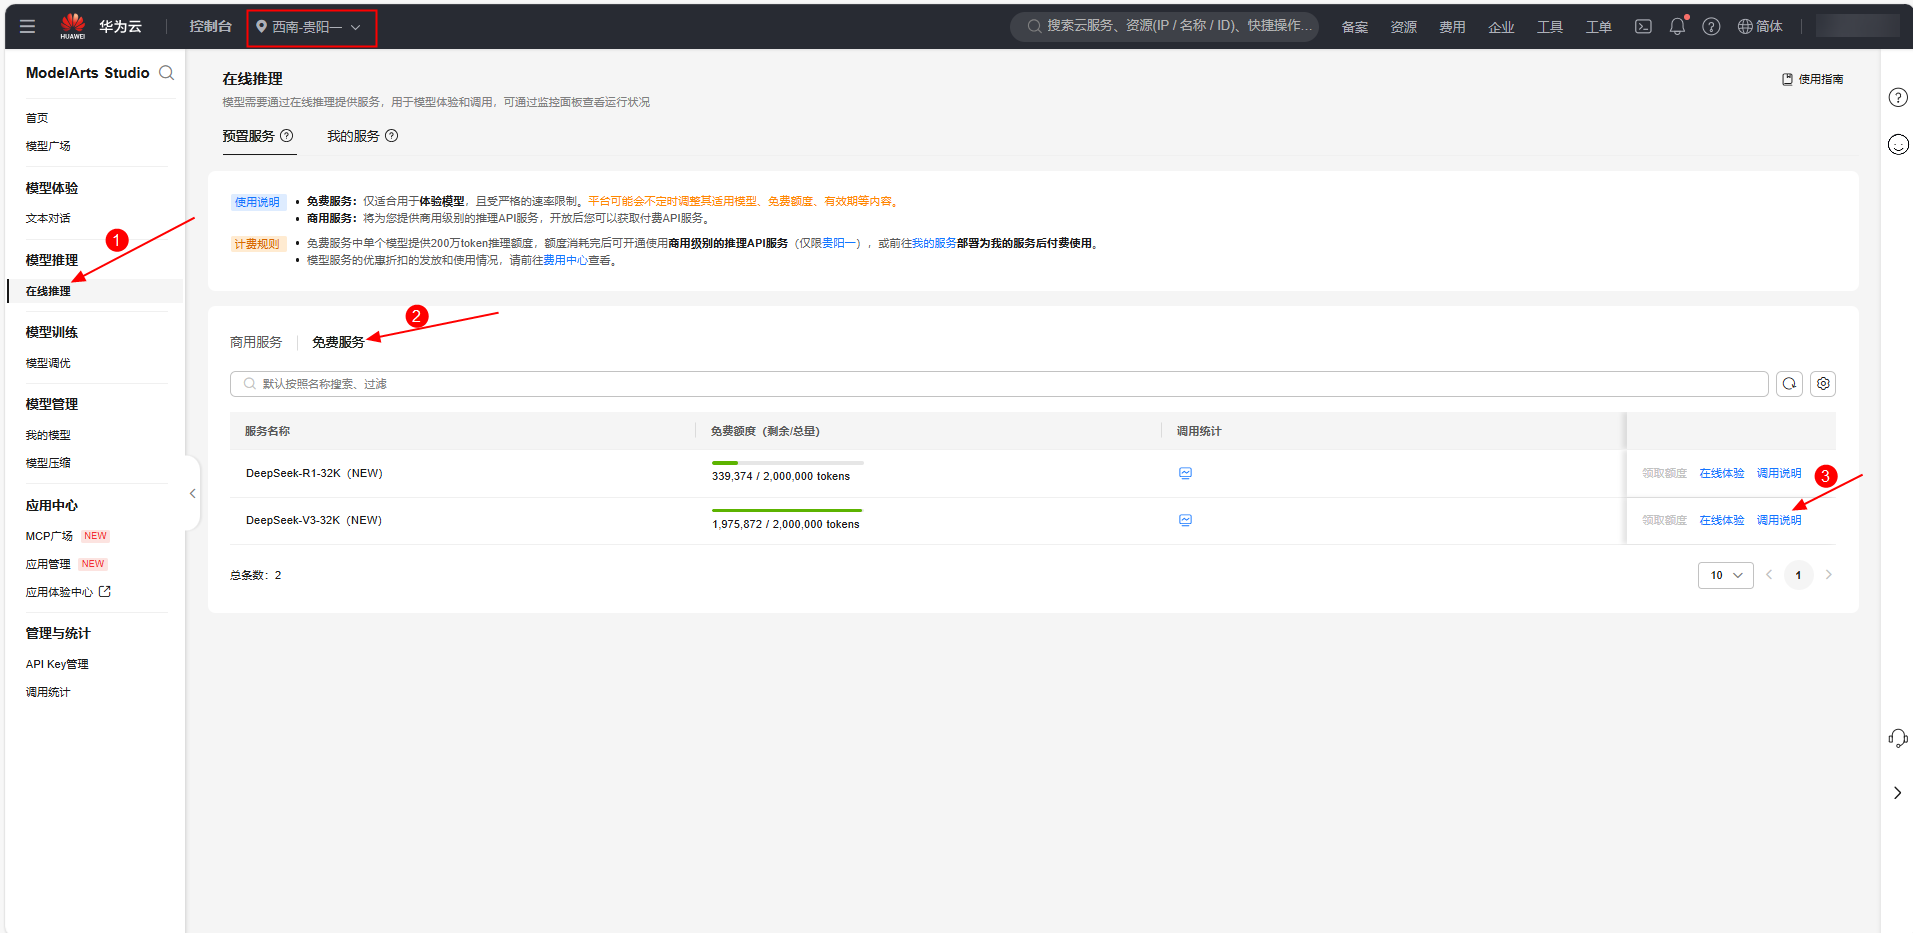Open the 费用中心 link
This screenshot has height=933, width=1913.
coord(565,260)
